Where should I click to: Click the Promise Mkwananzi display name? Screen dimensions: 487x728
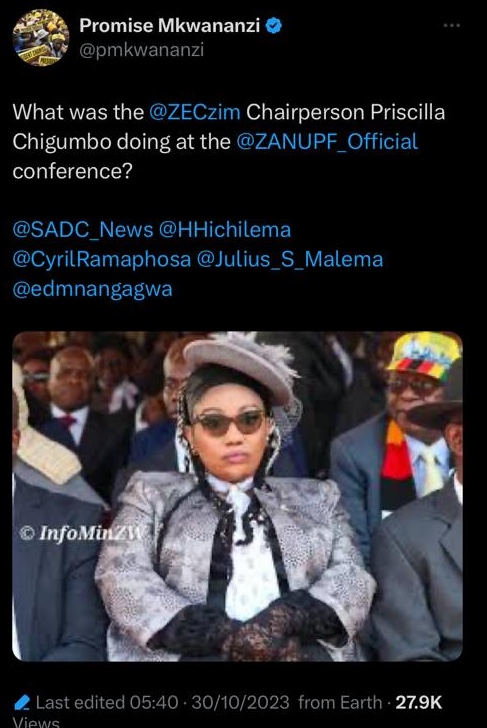(x=169, y=26)
